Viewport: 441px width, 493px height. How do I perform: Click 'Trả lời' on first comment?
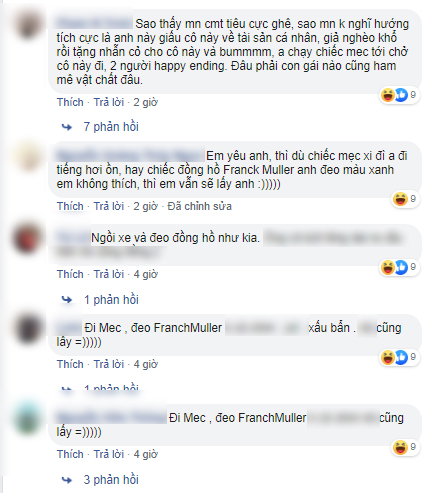pos(109,102)
